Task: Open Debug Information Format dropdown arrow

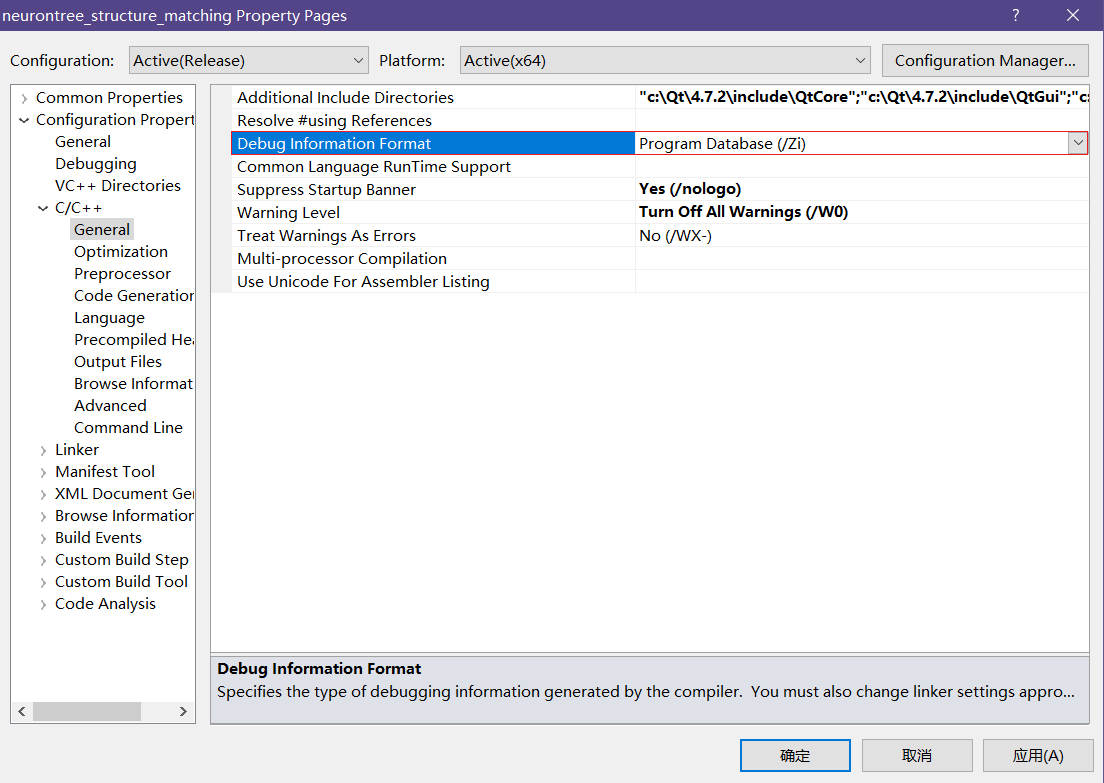Action: (x=1077, y=143)
